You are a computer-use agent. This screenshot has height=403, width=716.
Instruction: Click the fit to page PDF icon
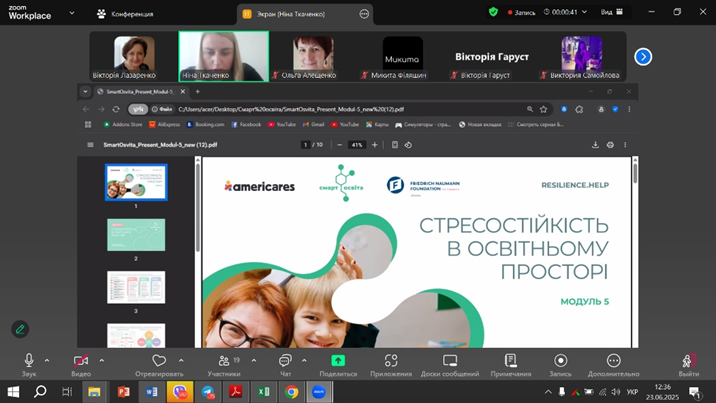[x=395, y=145]
